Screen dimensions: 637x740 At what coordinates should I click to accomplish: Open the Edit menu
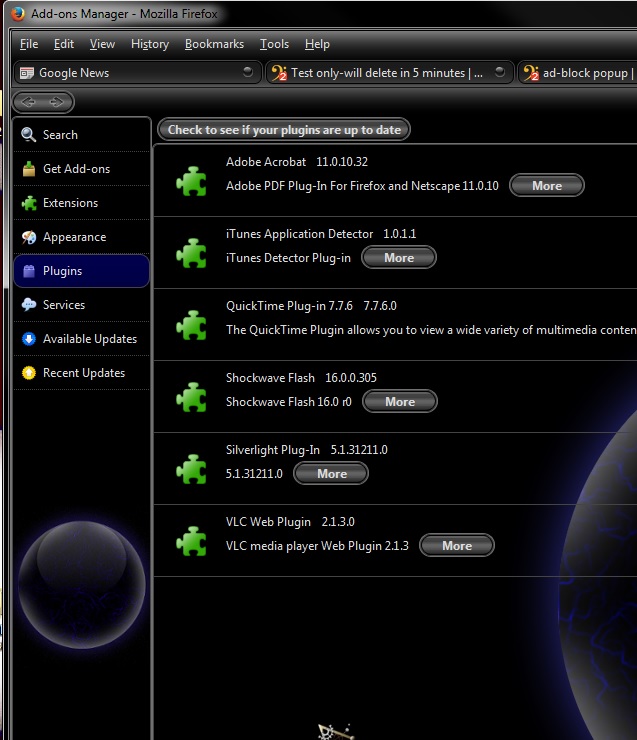[64, 44]
